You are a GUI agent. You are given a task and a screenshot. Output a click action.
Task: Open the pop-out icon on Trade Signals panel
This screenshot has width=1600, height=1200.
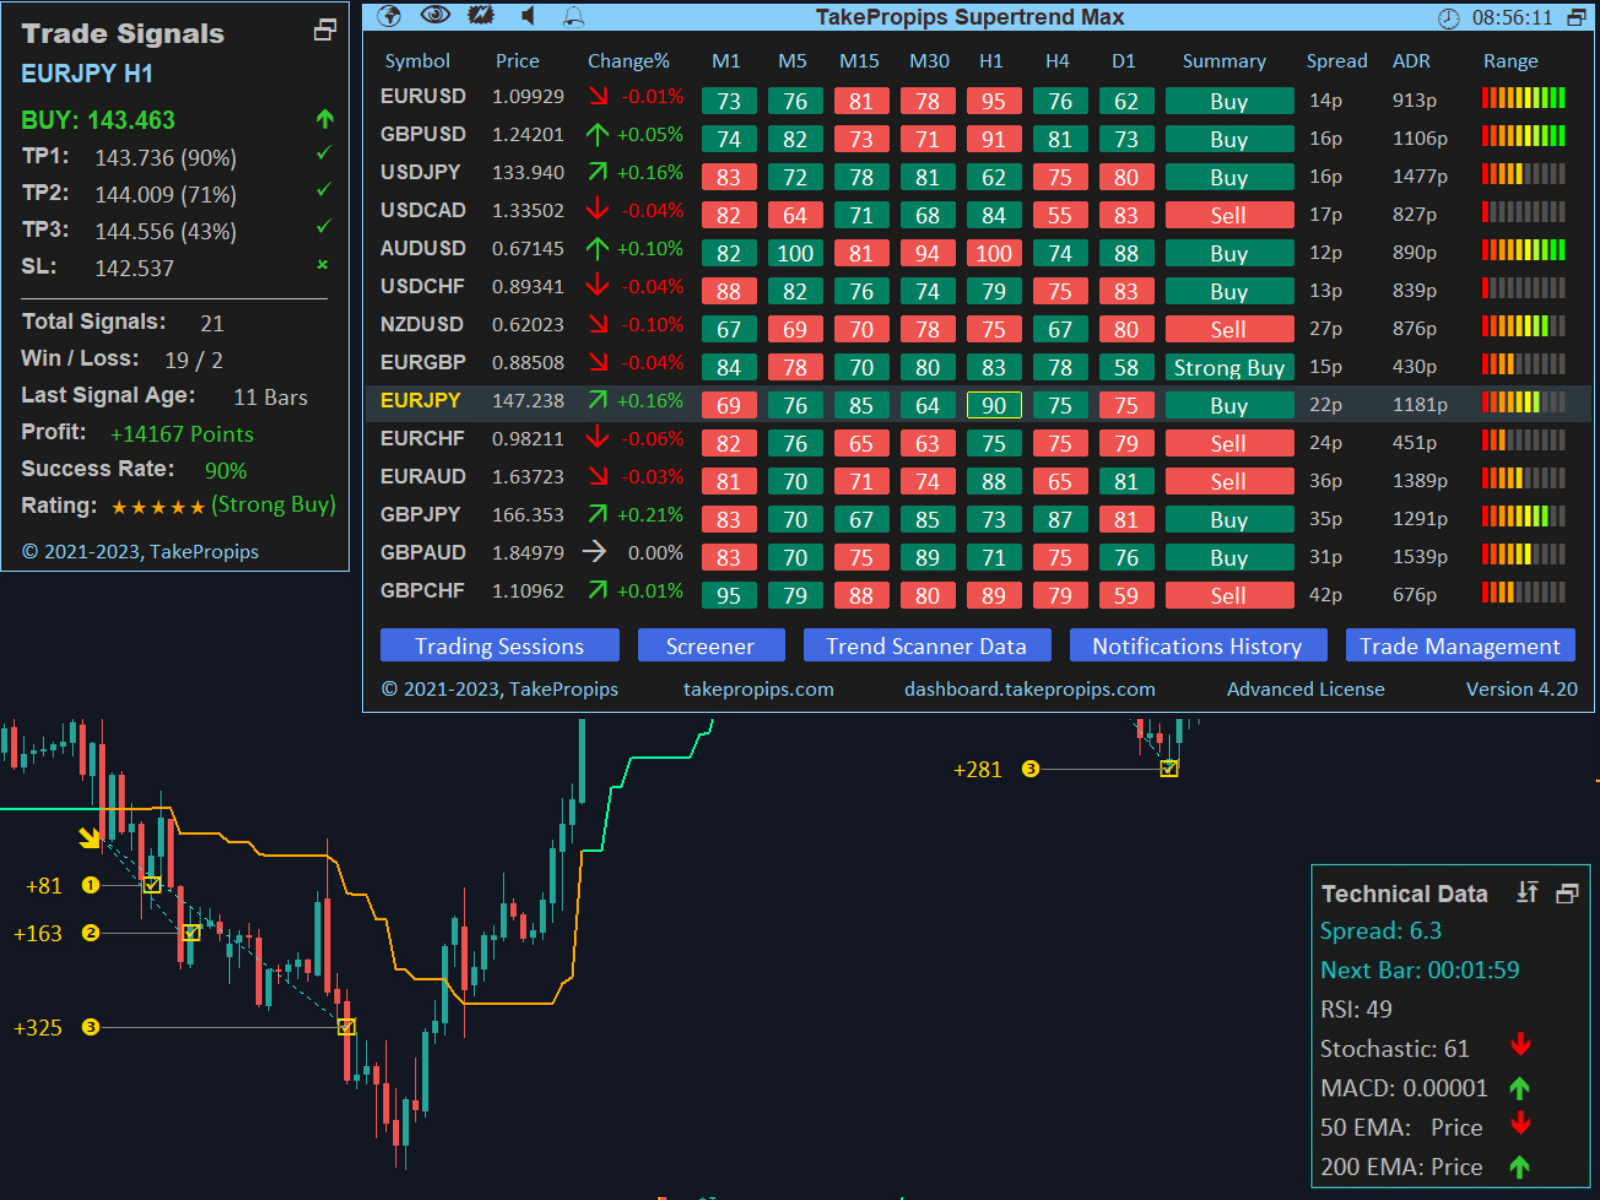[323, 31]
